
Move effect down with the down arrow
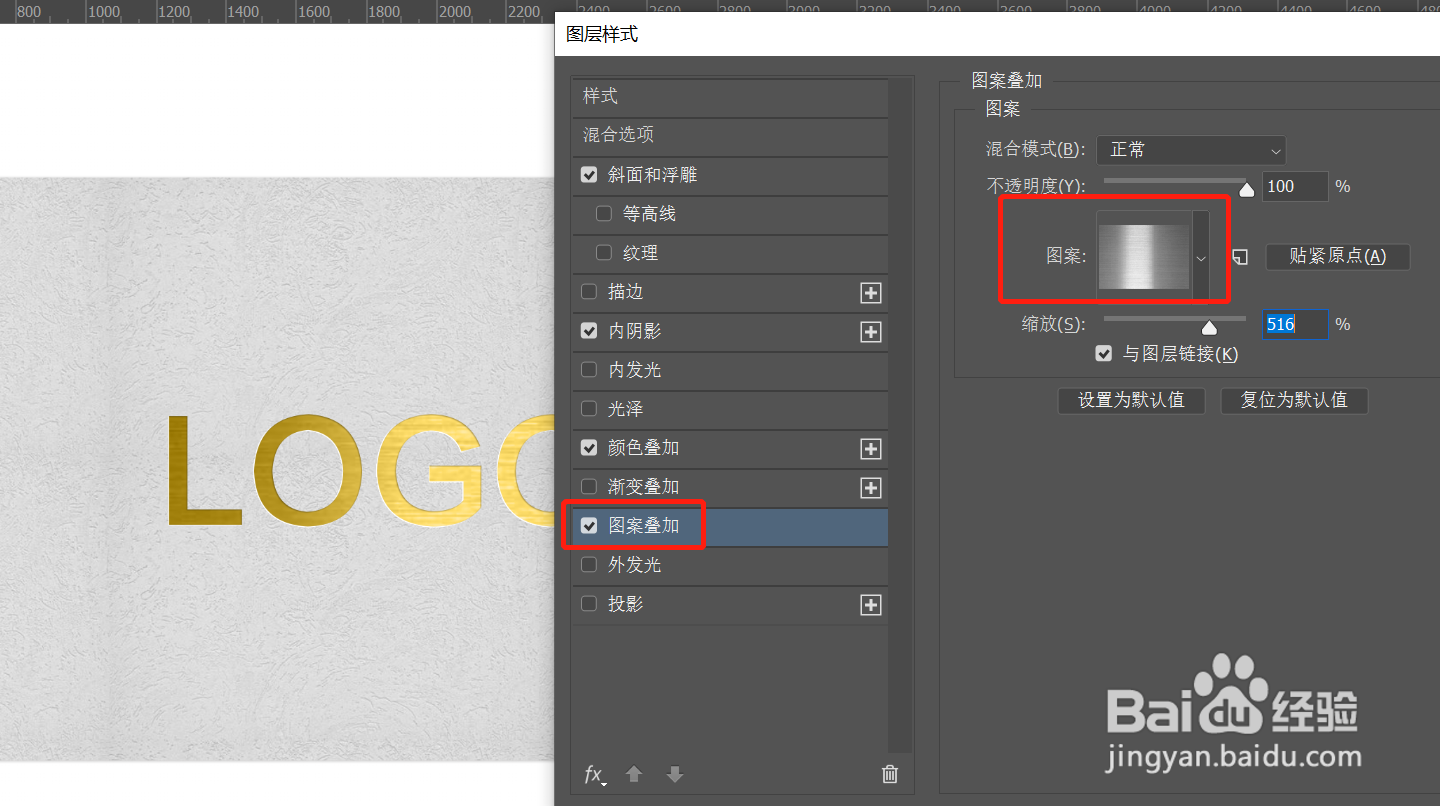click(x=675, y=774)
